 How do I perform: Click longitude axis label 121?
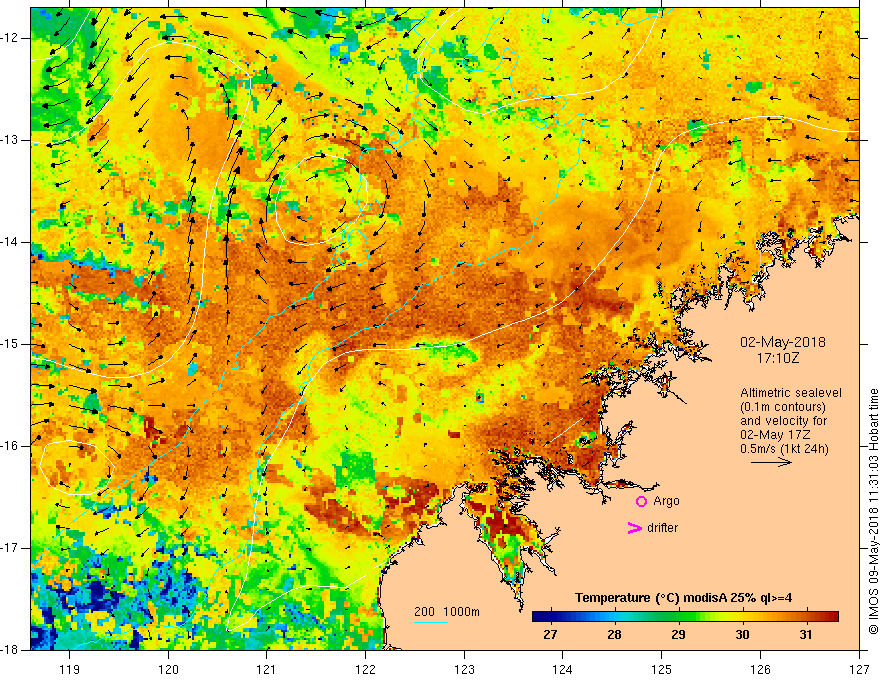[266, 669]
